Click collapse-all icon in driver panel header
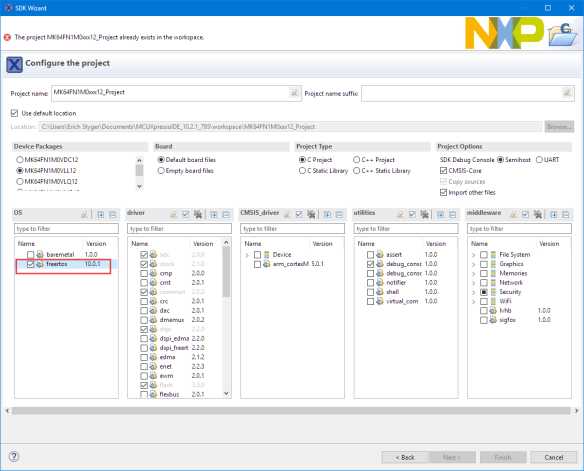 [x=226, y=214]
